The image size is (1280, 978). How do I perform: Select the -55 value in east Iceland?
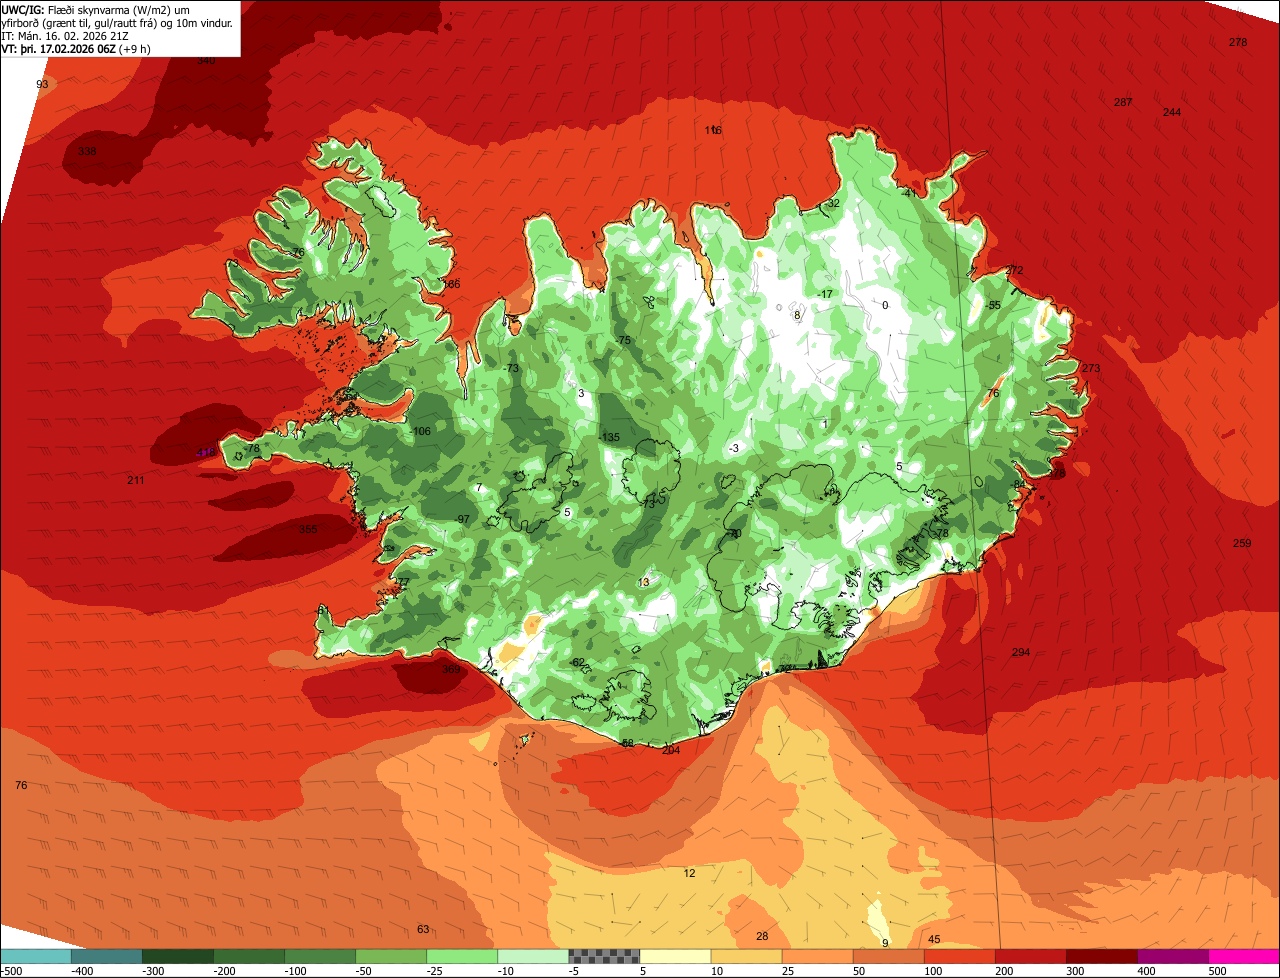993,305
